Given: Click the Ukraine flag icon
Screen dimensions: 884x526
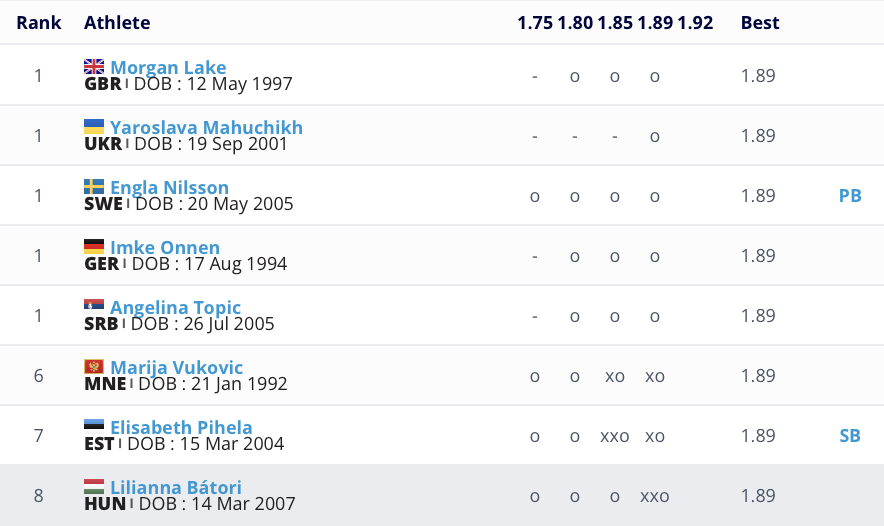Looking at the screenshot, I should 94,127.
